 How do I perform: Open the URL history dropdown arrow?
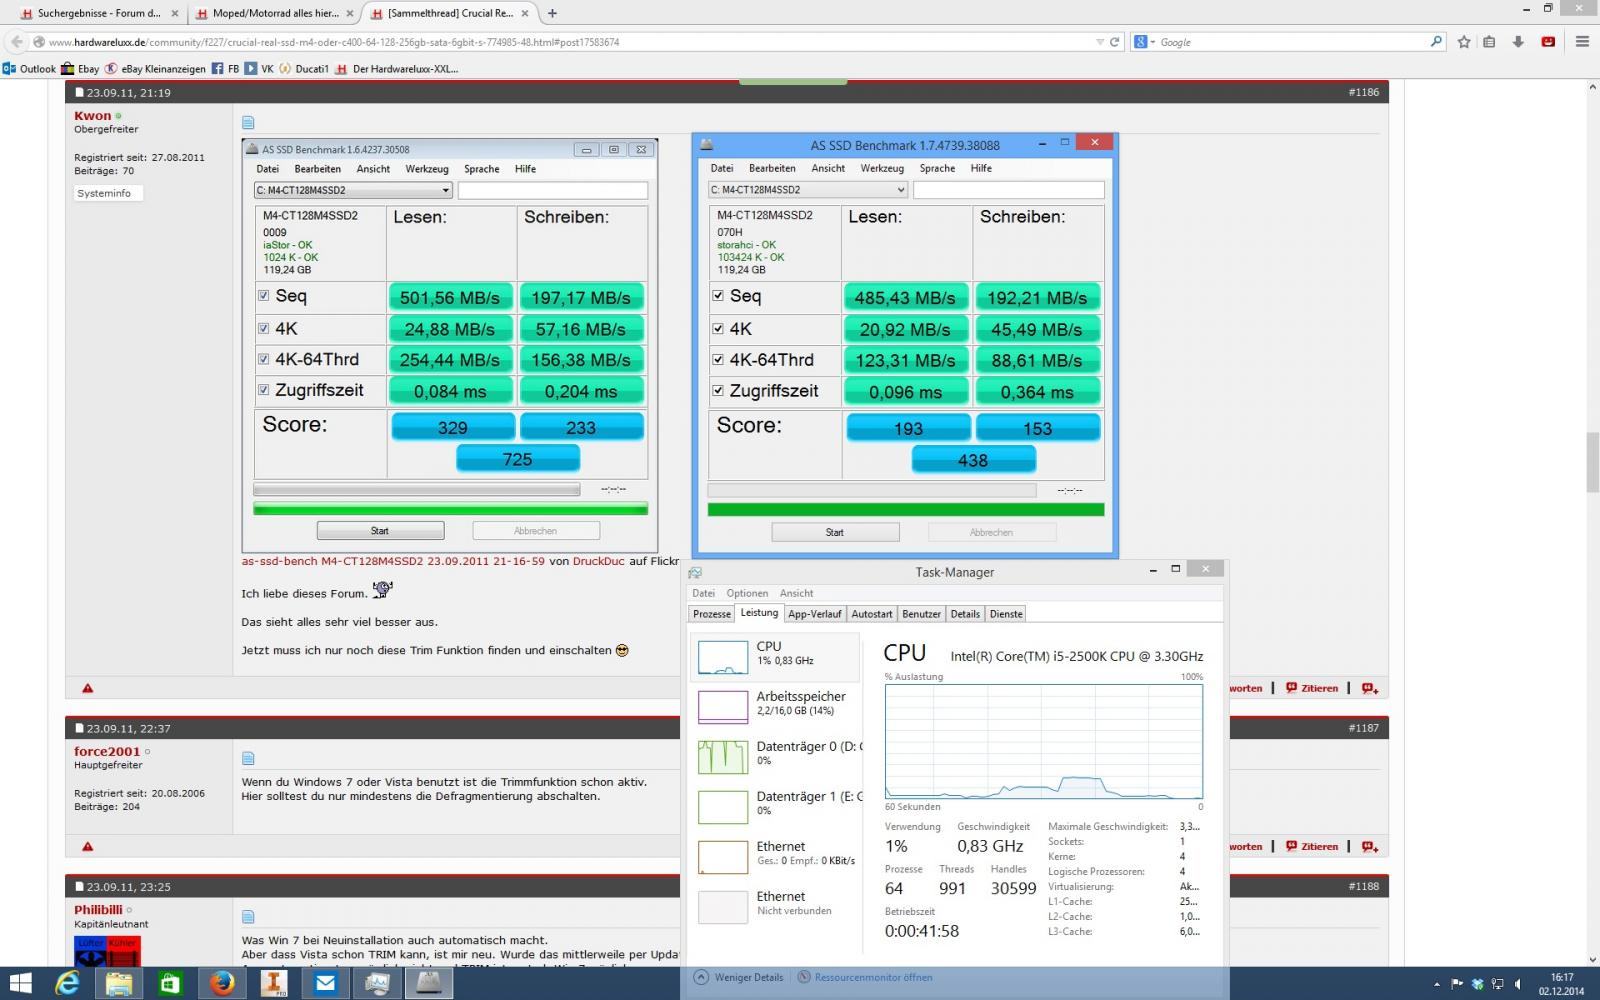point(1100,42)
